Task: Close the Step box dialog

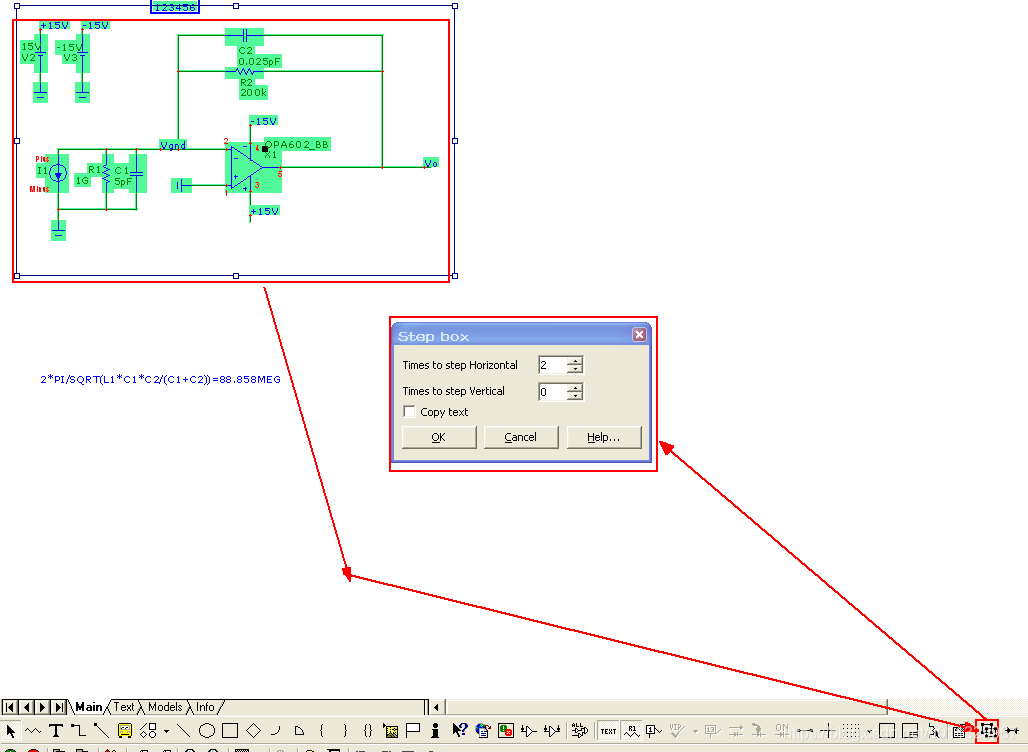Action: pyautogui.click(x=639, y=335)
